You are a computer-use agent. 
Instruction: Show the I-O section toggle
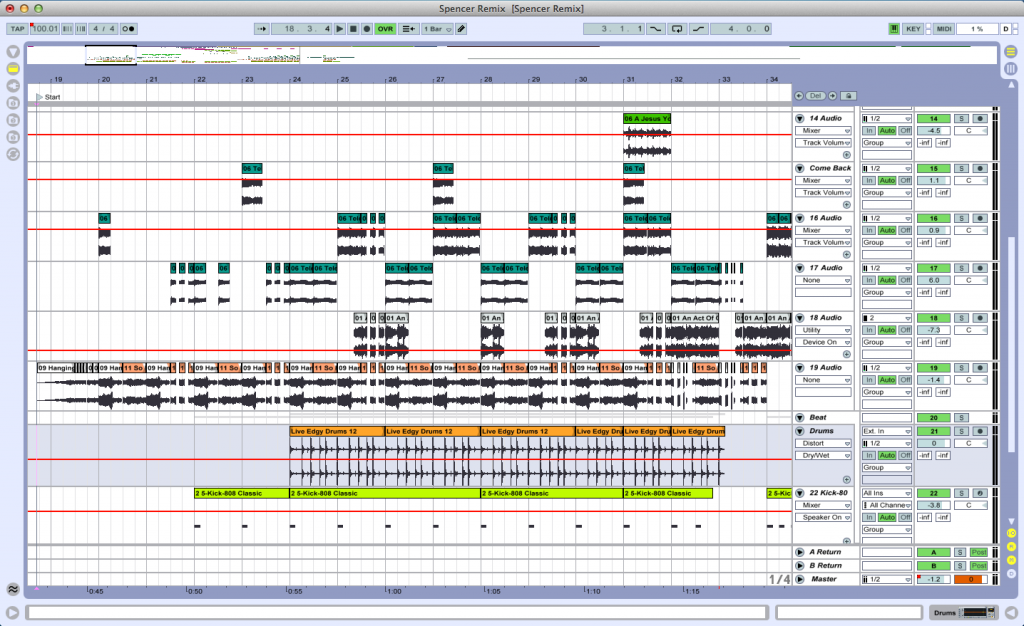click(x=1011, y=533)
